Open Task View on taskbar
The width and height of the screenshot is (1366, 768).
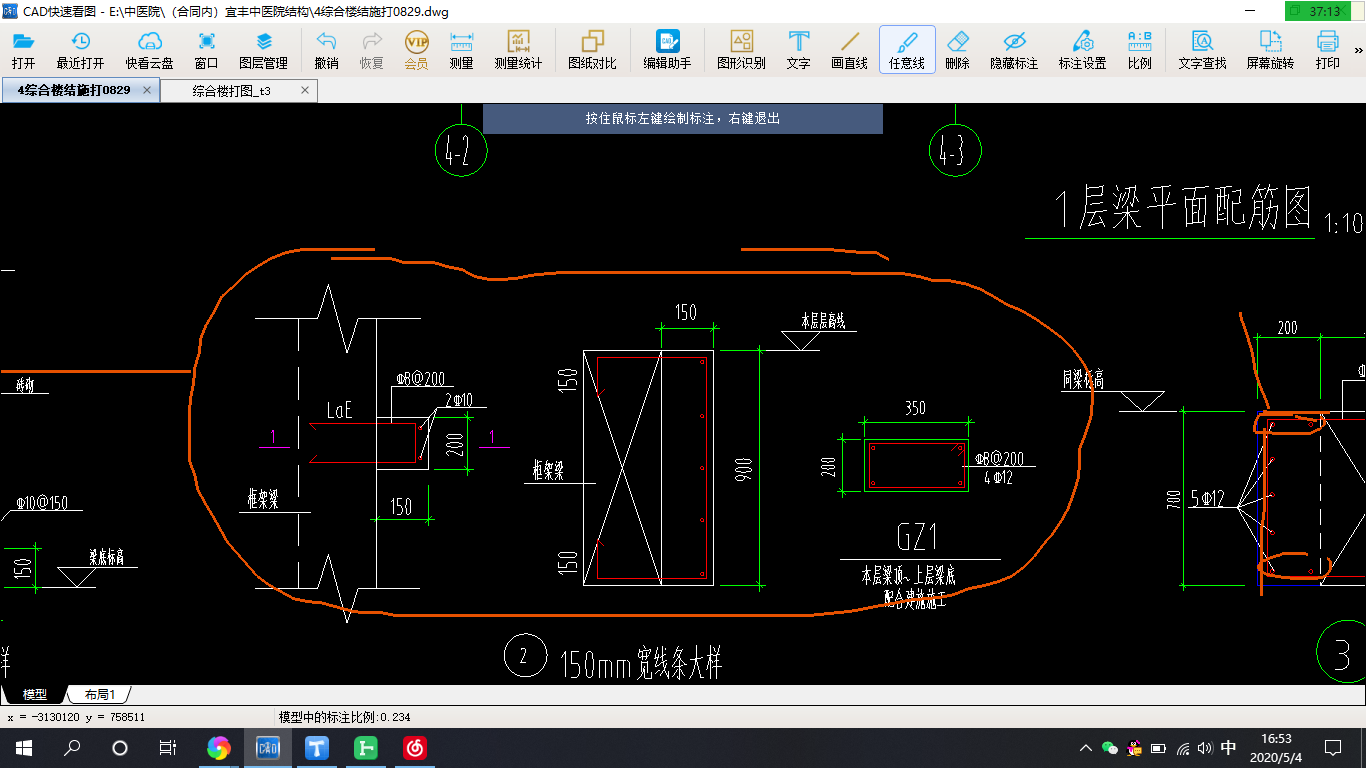[168, 747]
